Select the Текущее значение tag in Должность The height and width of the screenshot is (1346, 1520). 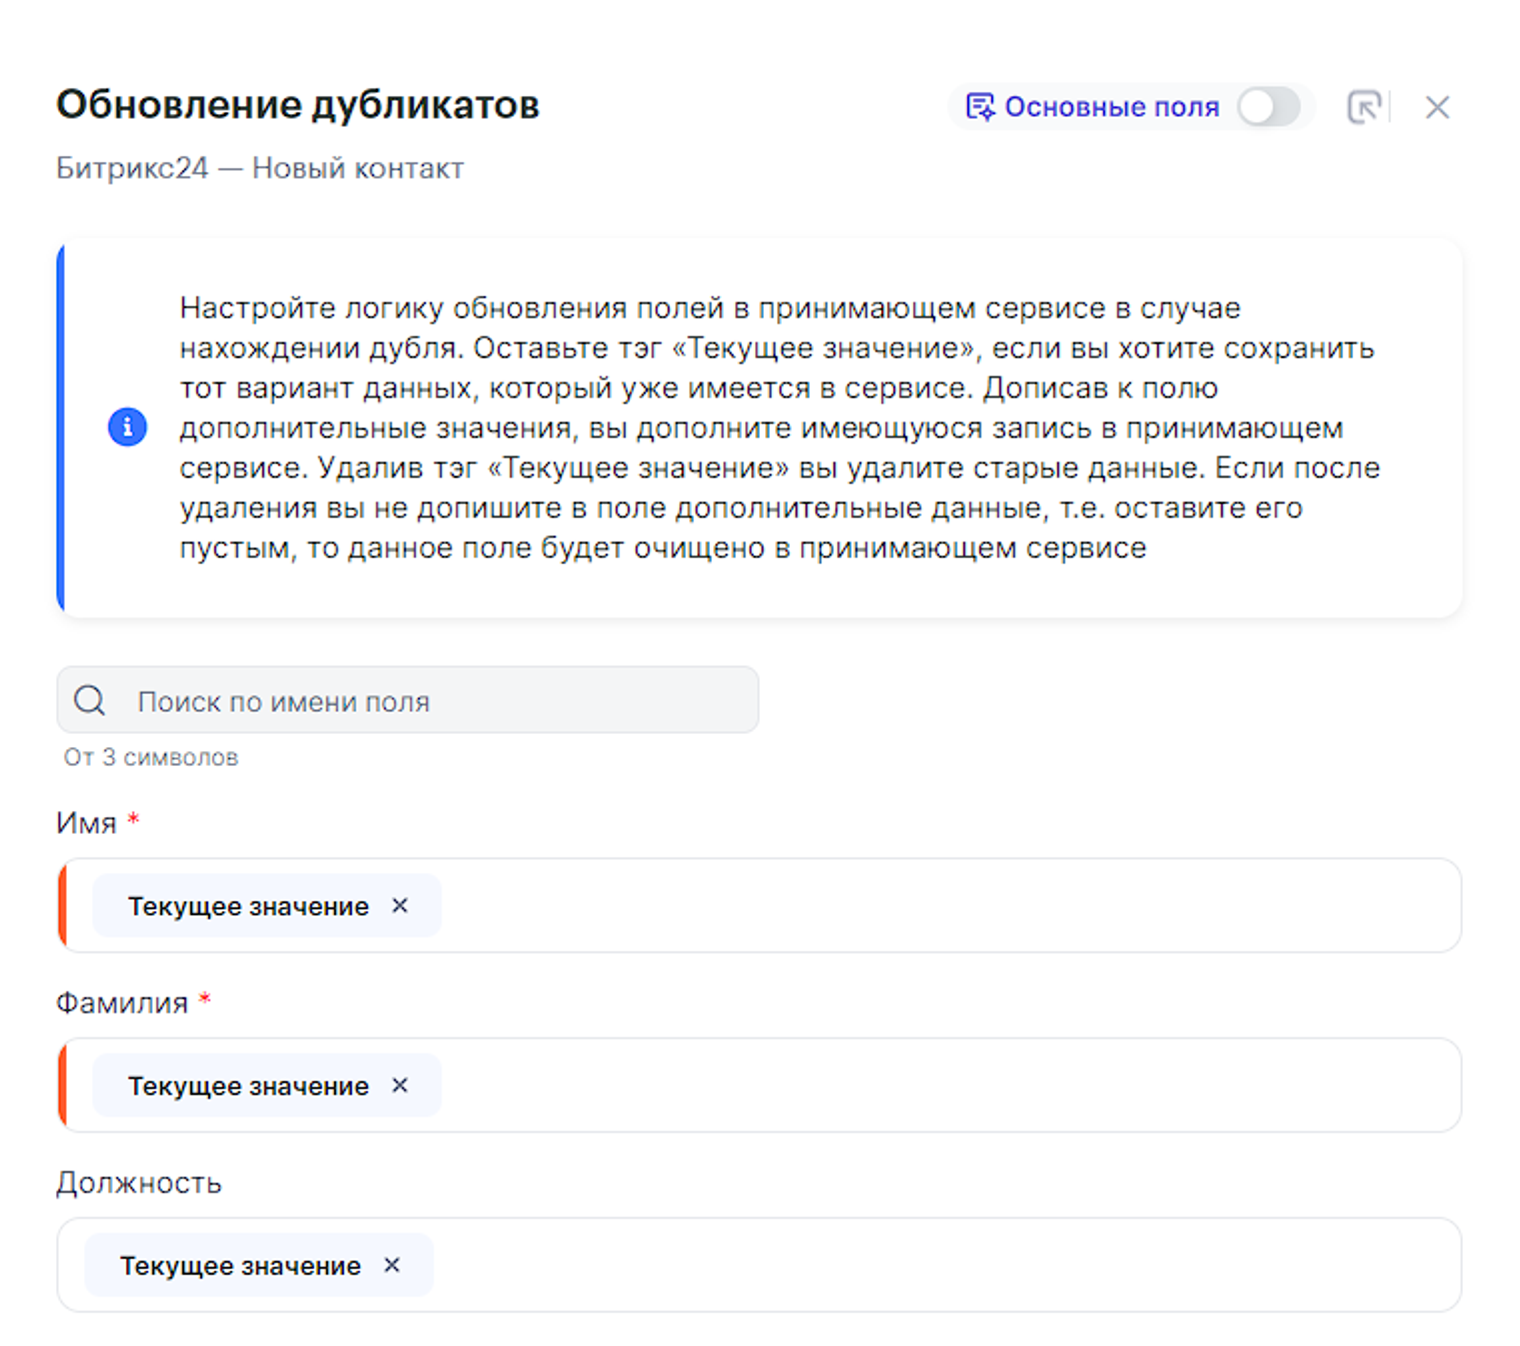(240, 1266)
